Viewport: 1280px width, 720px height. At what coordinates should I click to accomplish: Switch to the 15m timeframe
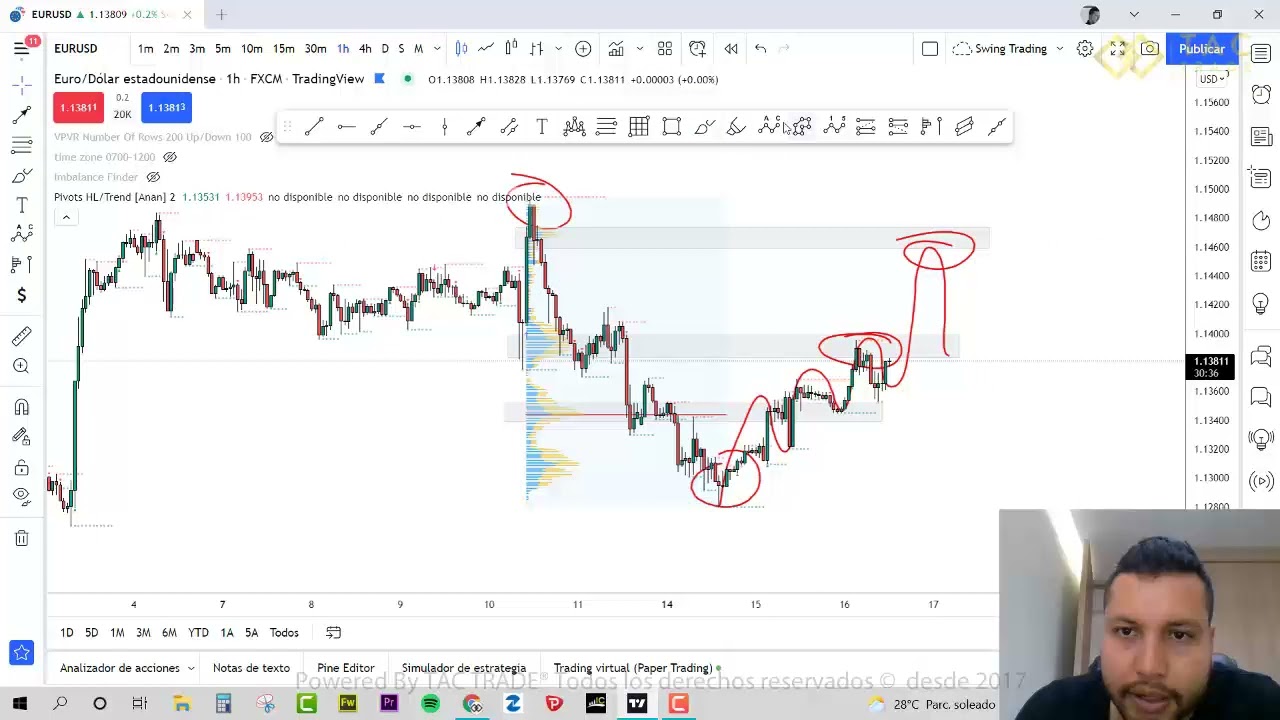pos(284,48)
